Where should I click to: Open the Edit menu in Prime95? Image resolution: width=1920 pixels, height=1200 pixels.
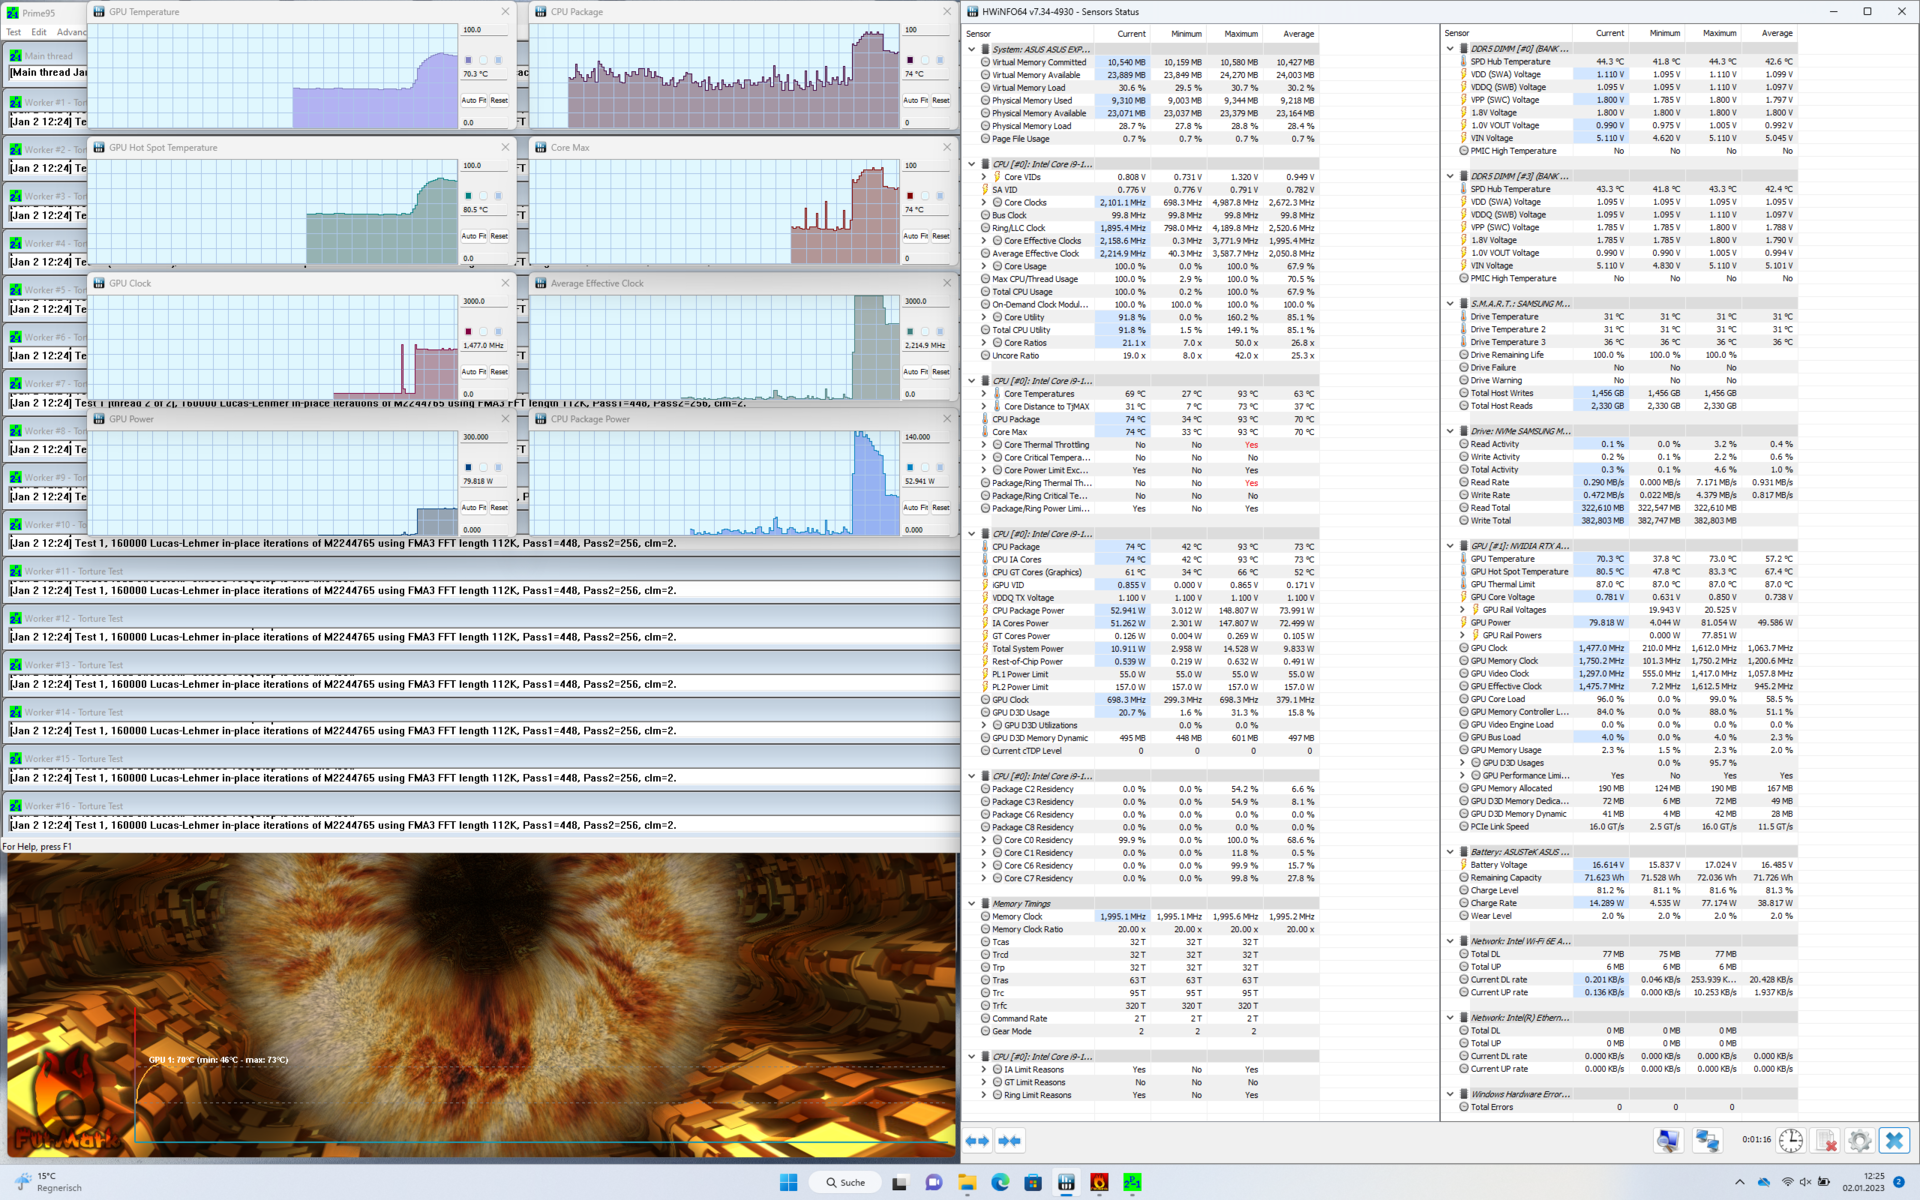(x=39, y=32)
